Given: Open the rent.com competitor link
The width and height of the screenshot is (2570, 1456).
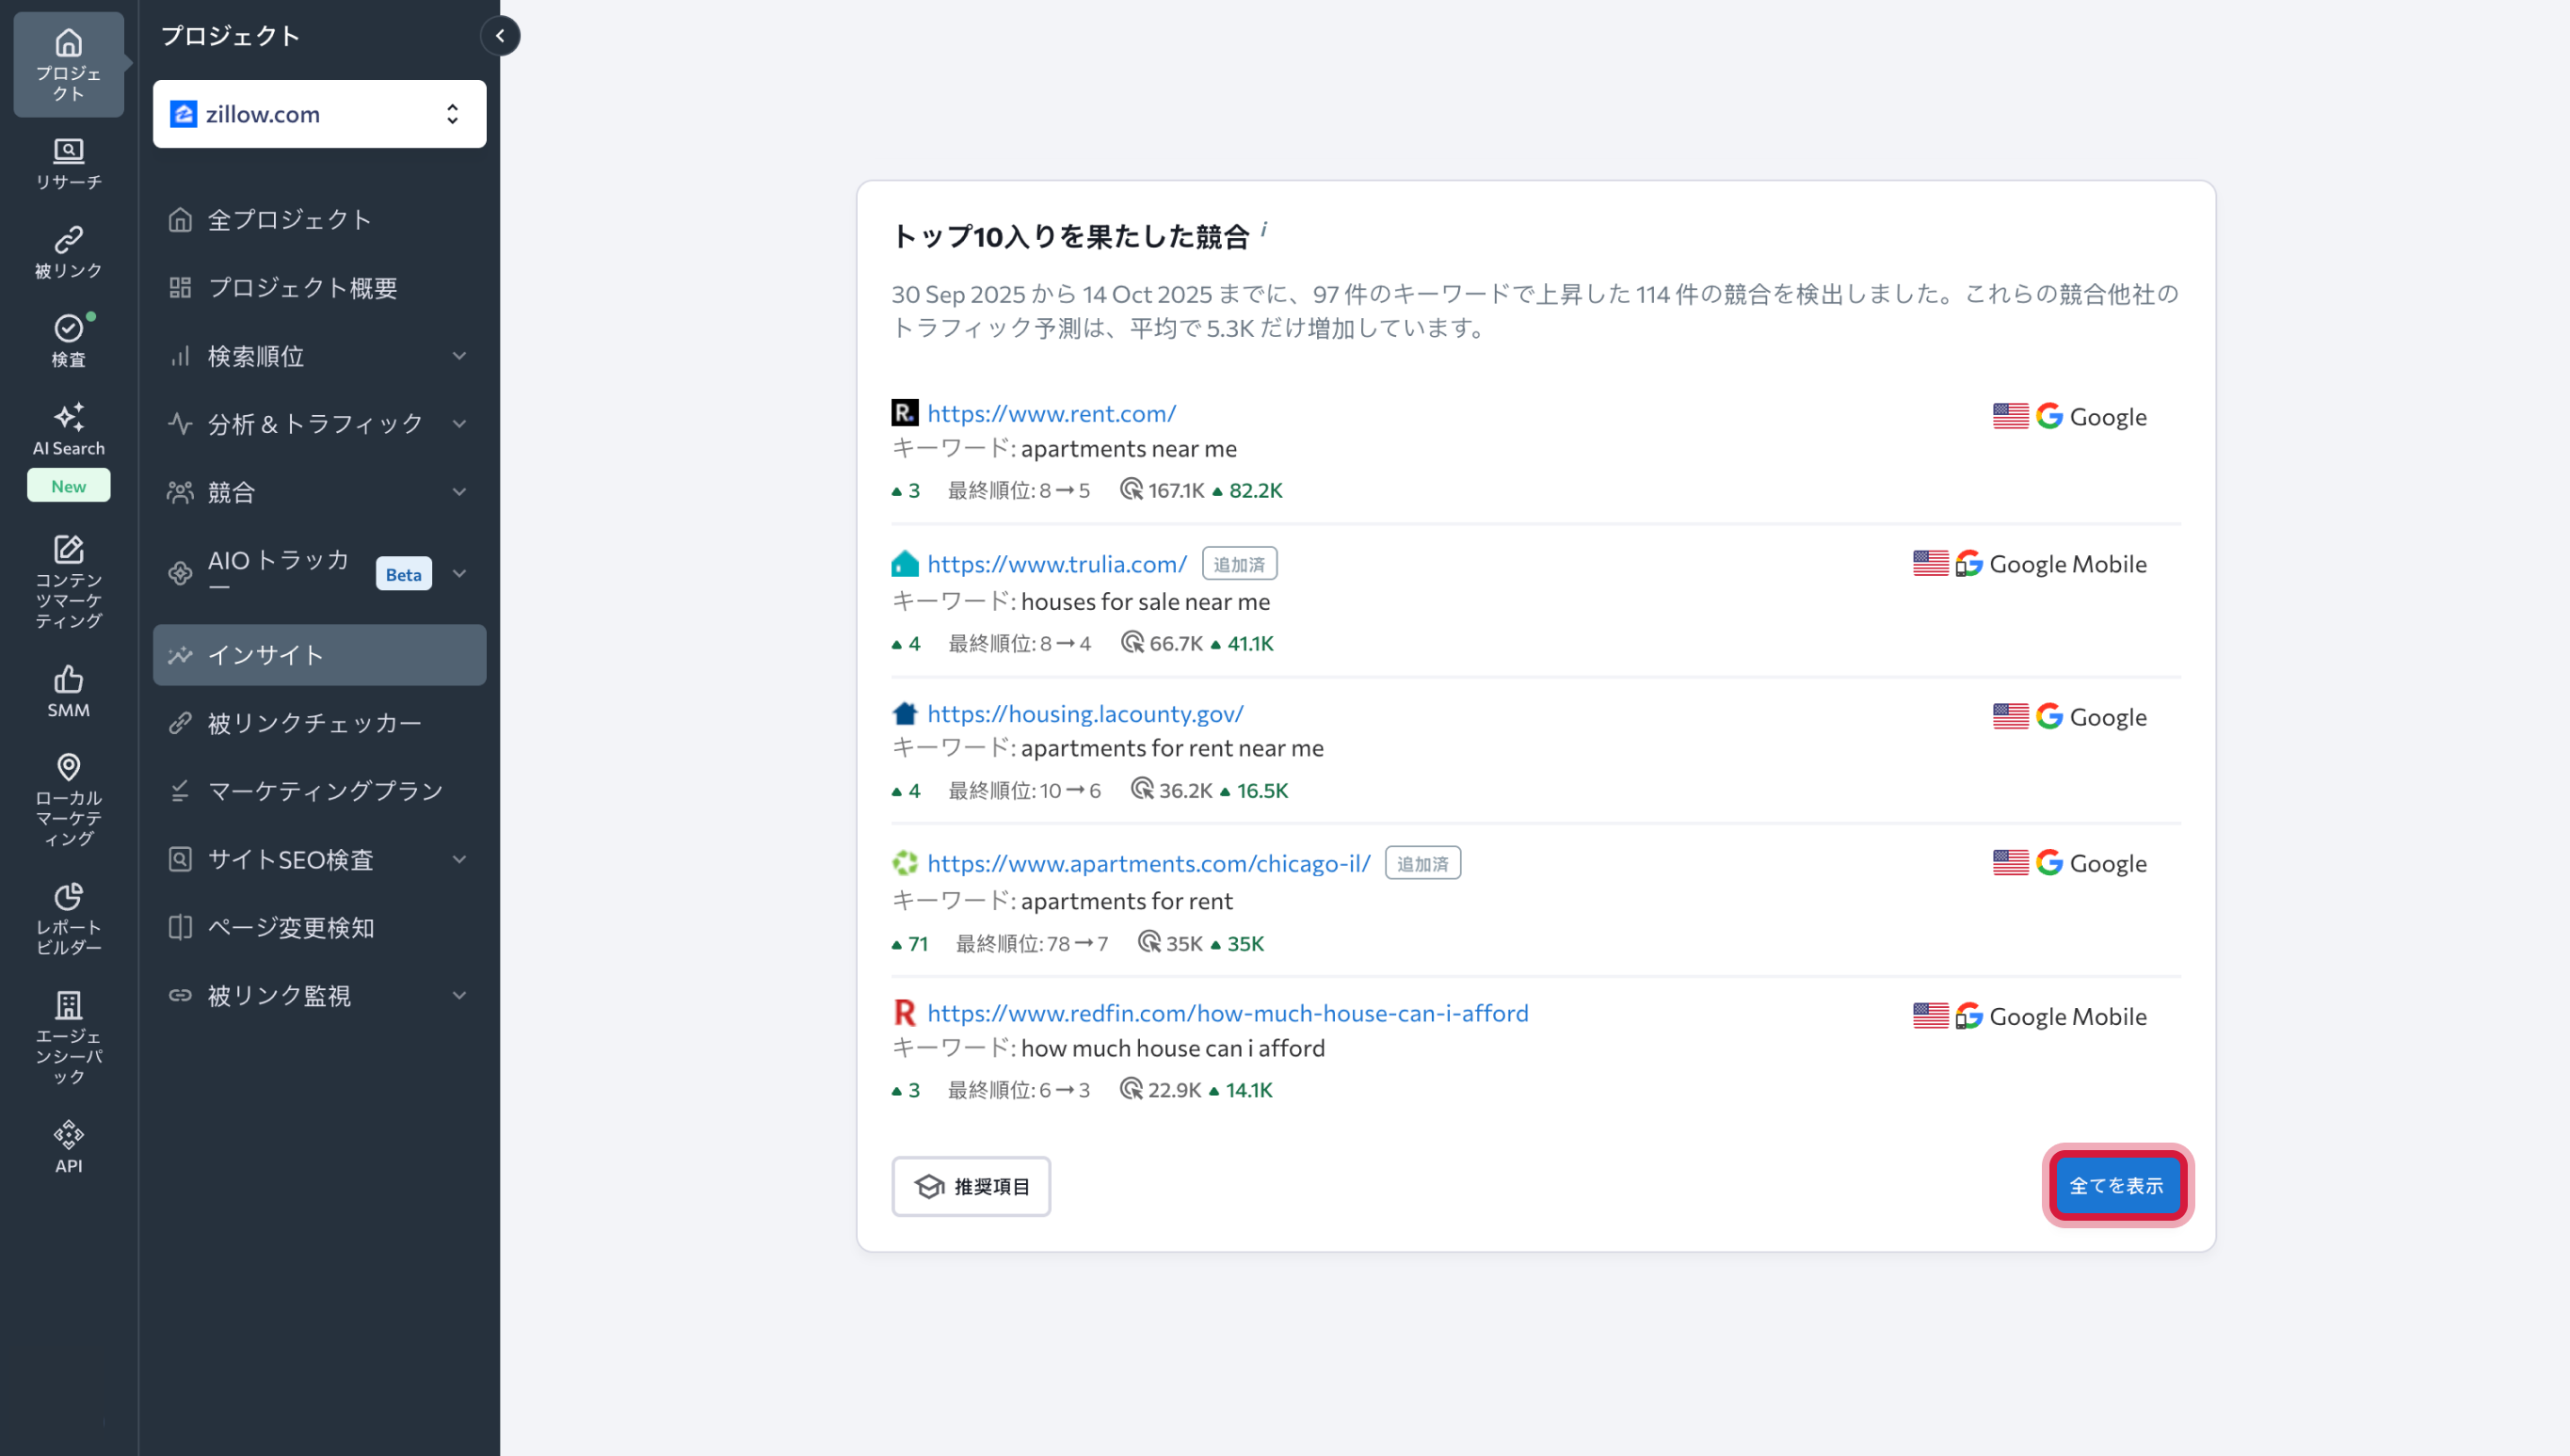Looking at the screenshot, I should (1051, 413).
